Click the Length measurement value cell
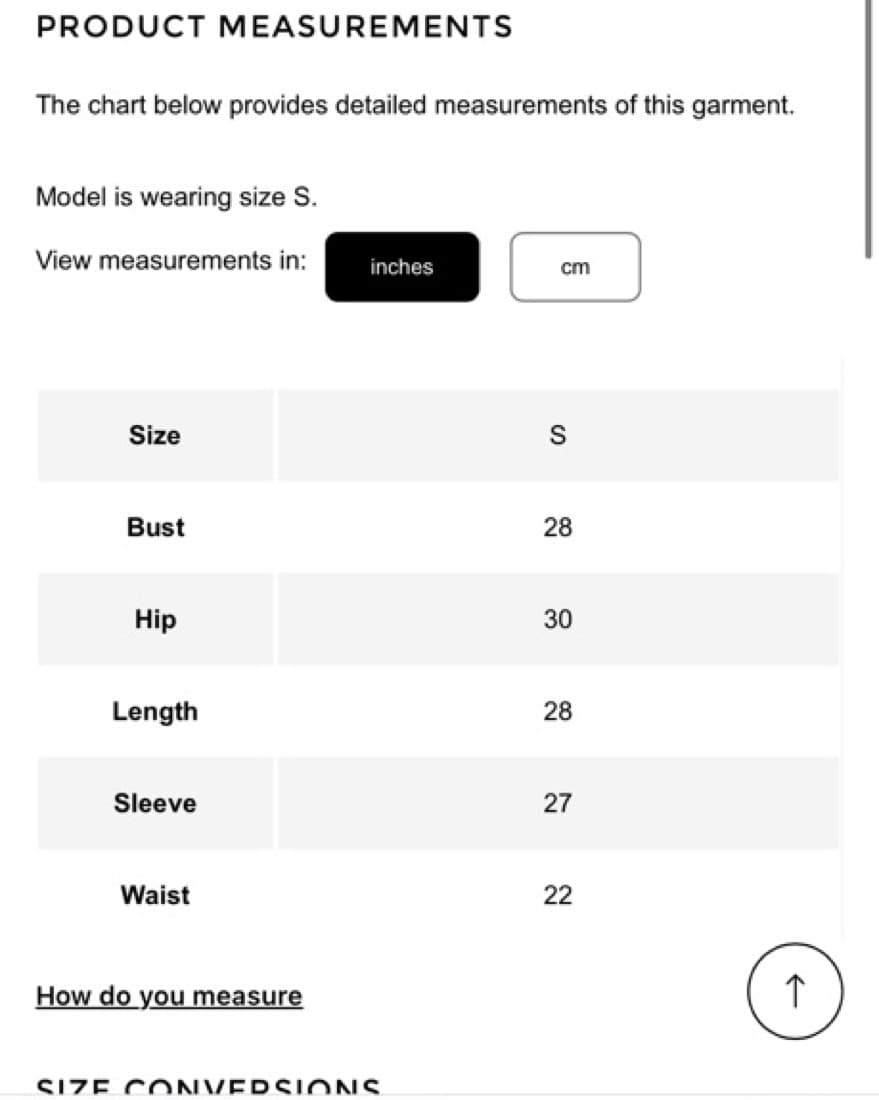 558,711
